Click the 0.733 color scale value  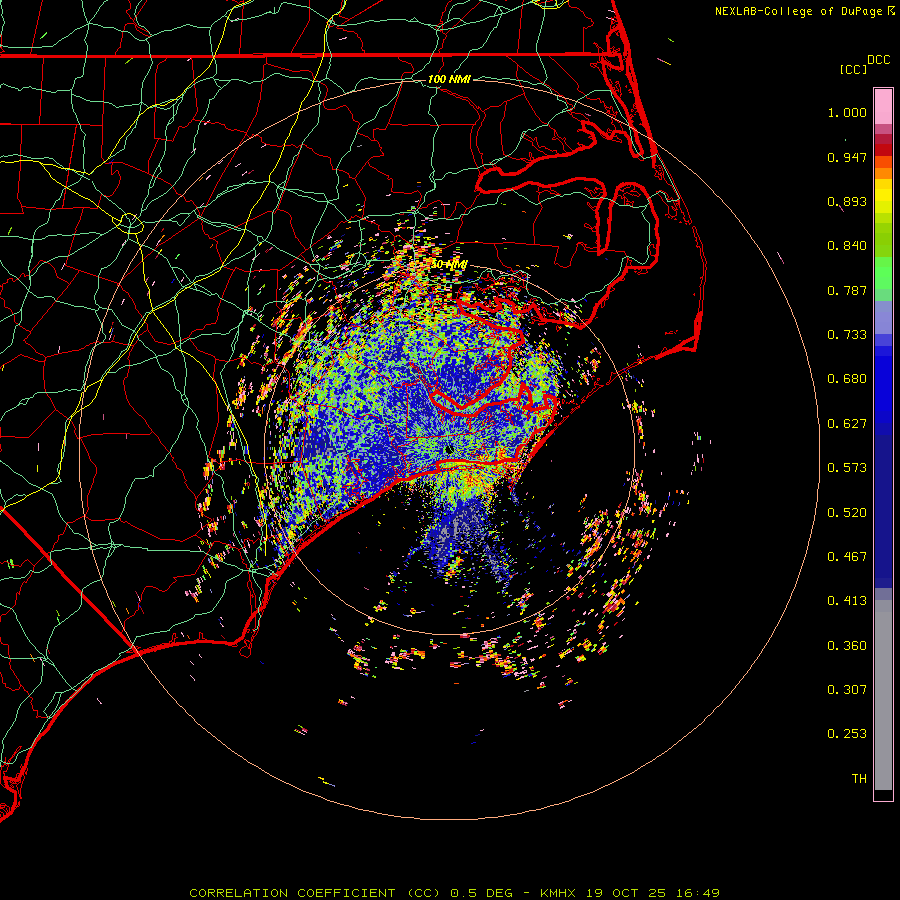tap(847, 335)
